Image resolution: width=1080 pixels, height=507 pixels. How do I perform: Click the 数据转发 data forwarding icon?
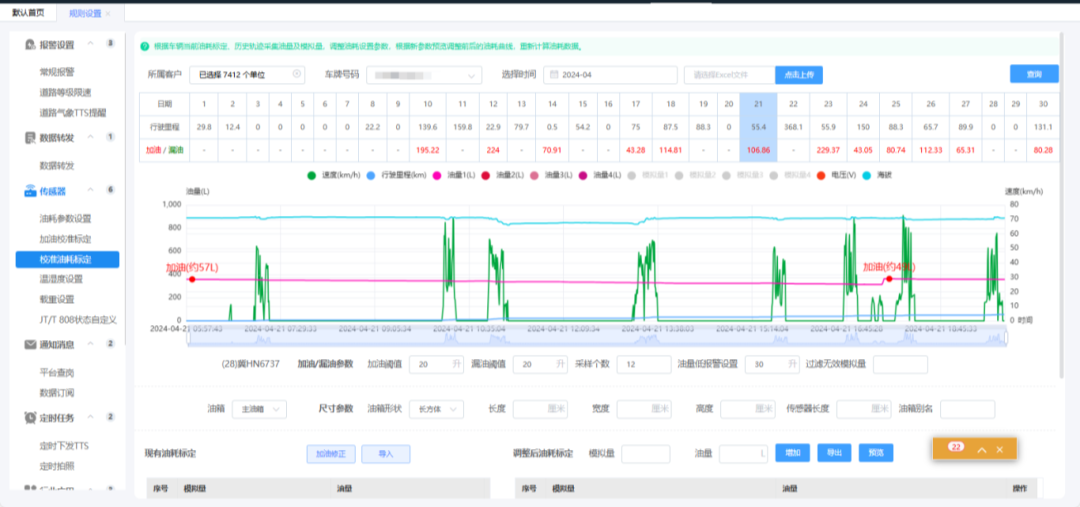click(30, 138)
